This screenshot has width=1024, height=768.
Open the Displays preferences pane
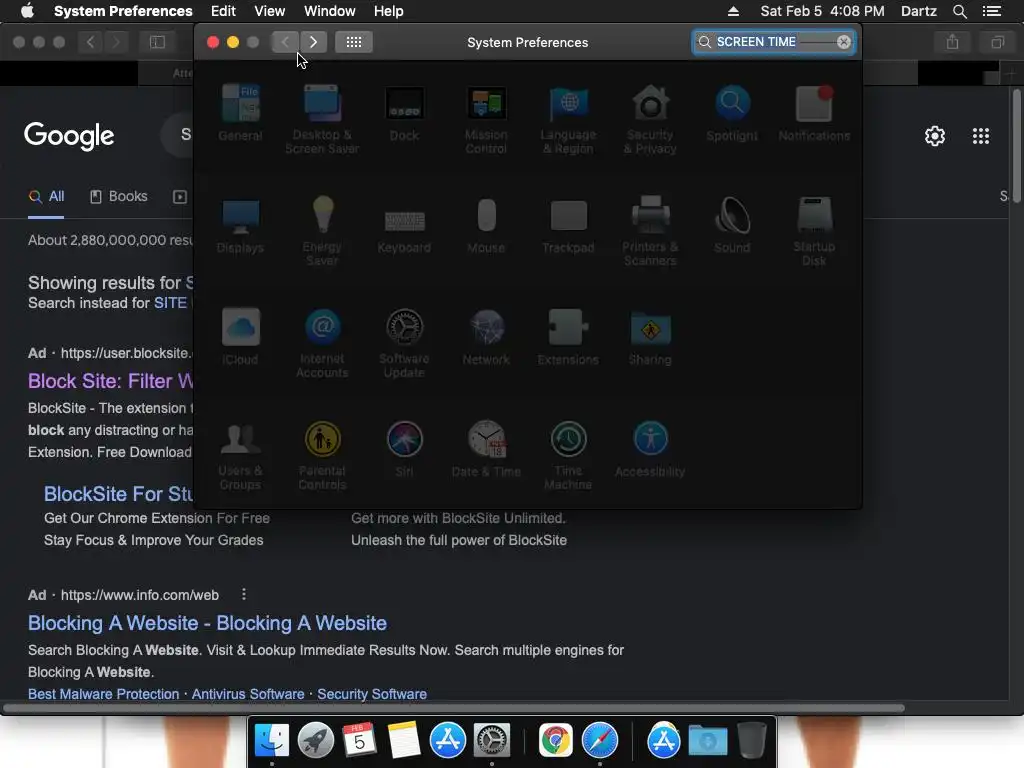tap(240, 225)
